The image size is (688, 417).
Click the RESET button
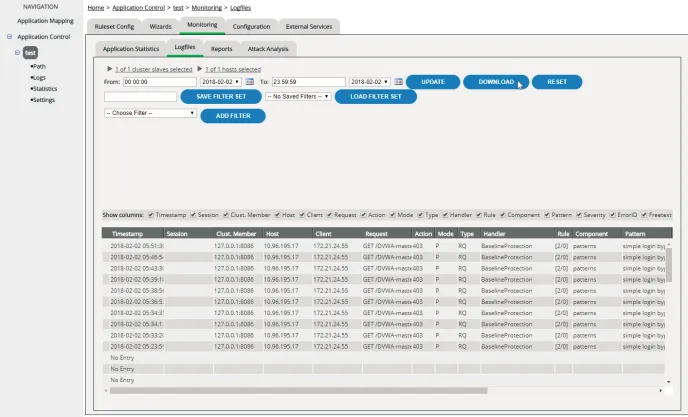[x=557, y=82]
